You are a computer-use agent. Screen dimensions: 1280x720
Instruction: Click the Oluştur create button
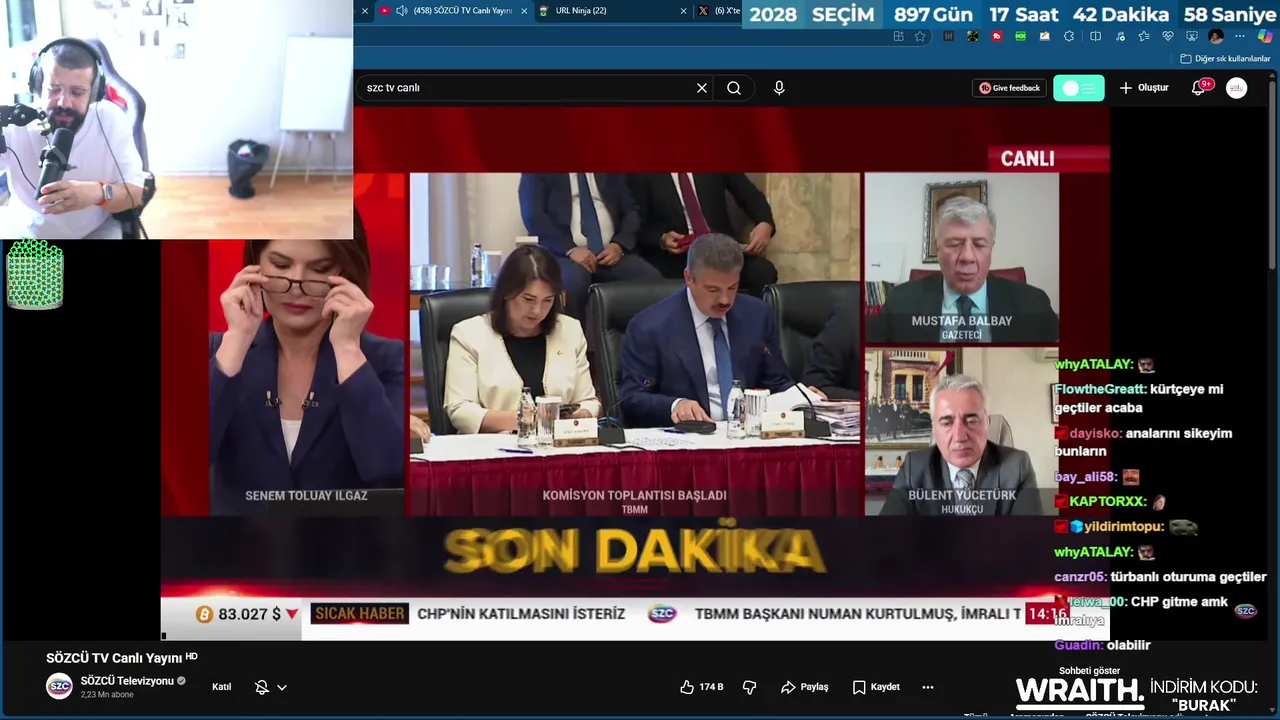click(x=1144, y=88)
